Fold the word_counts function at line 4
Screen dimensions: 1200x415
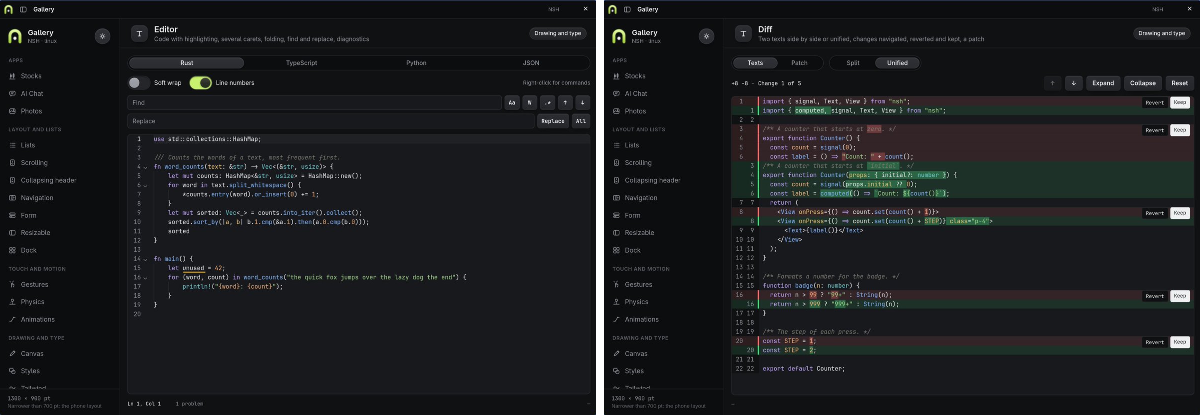(x=146, y=166)
